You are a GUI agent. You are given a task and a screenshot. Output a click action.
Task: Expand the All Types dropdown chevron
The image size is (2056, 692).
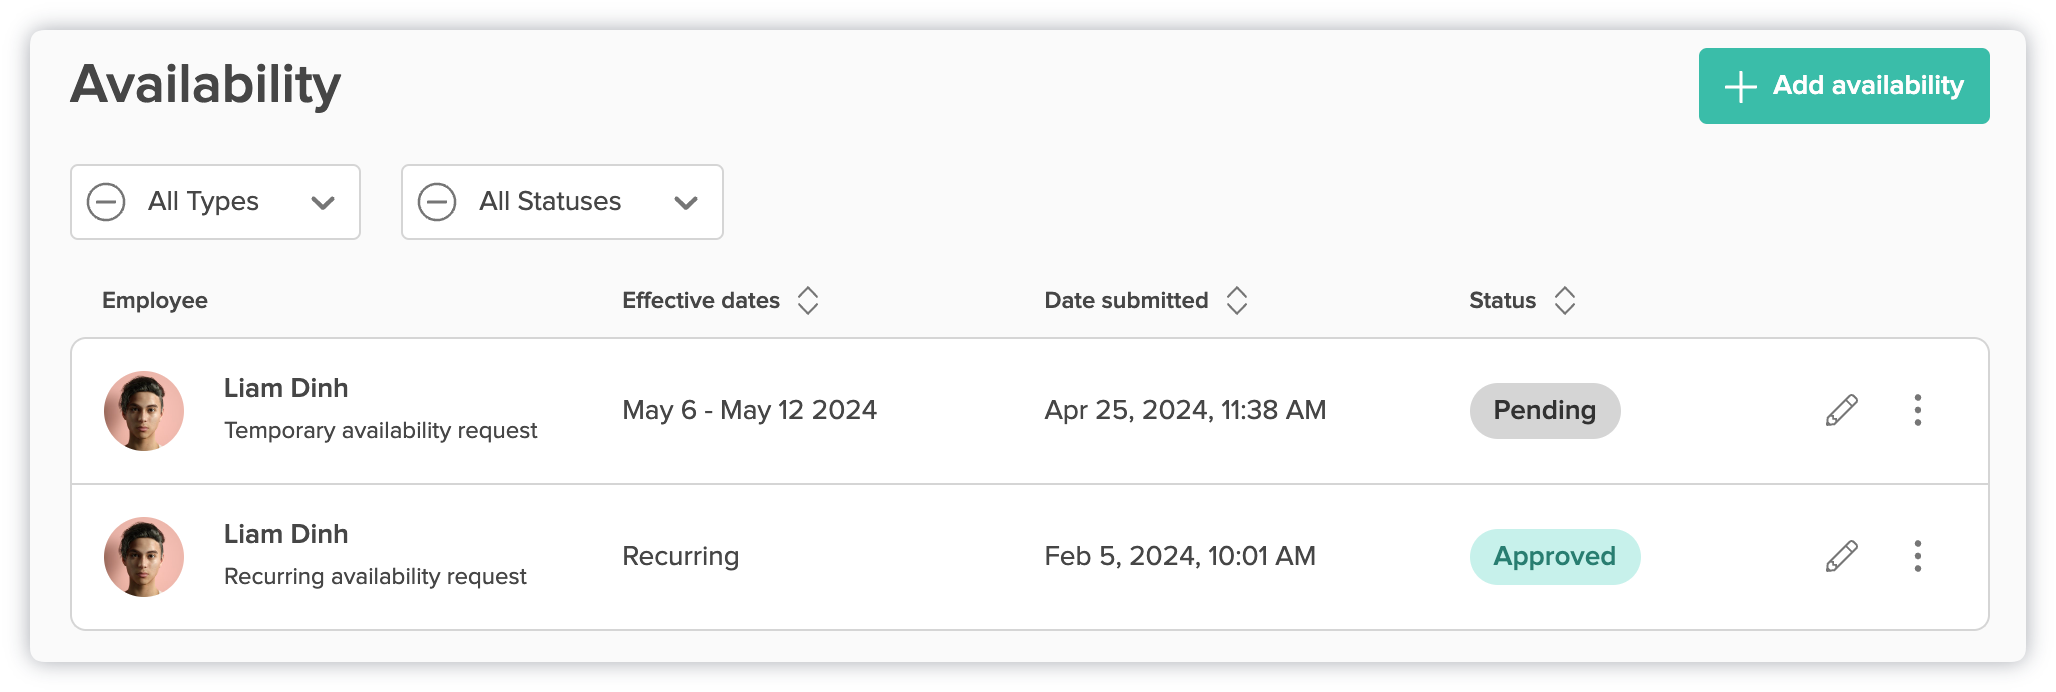(x=322, y=203)
